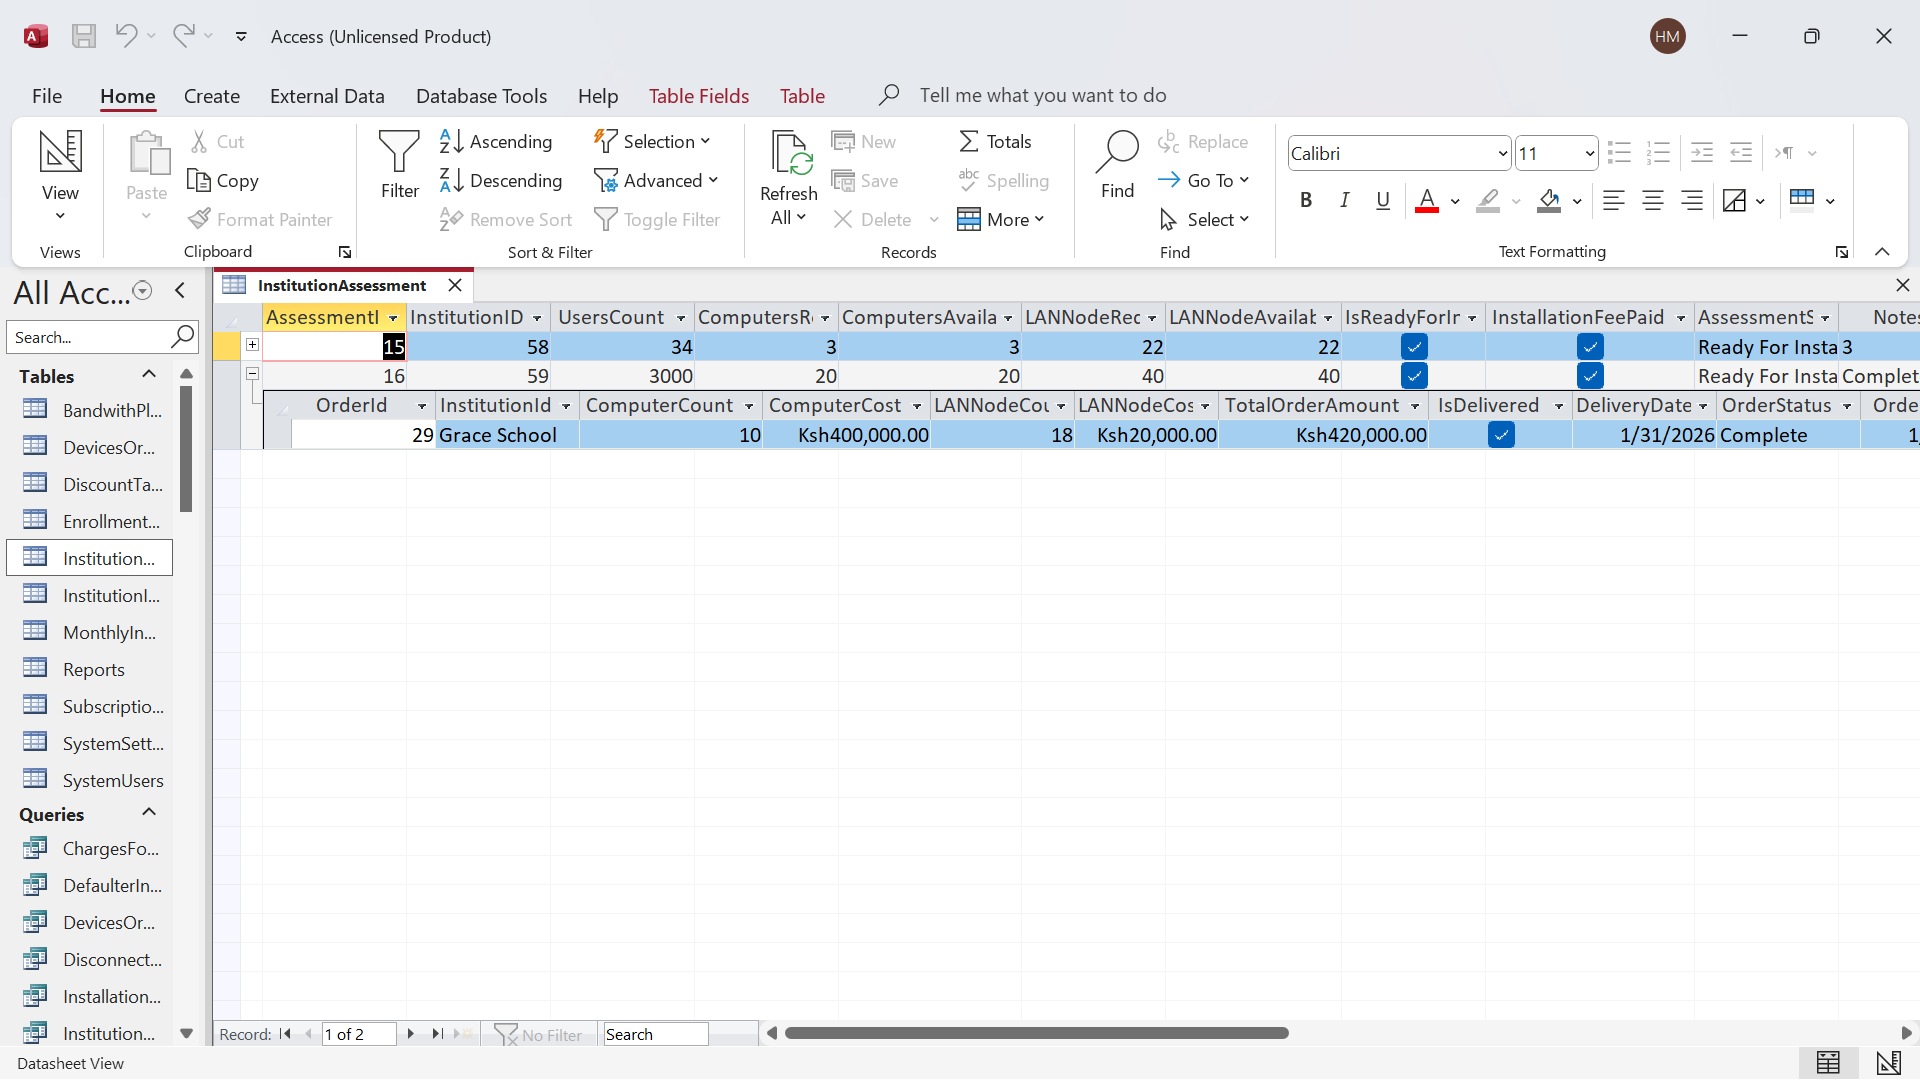
Task: Align text to the left
Action: pyautogui.click(x=1613, y=200)
